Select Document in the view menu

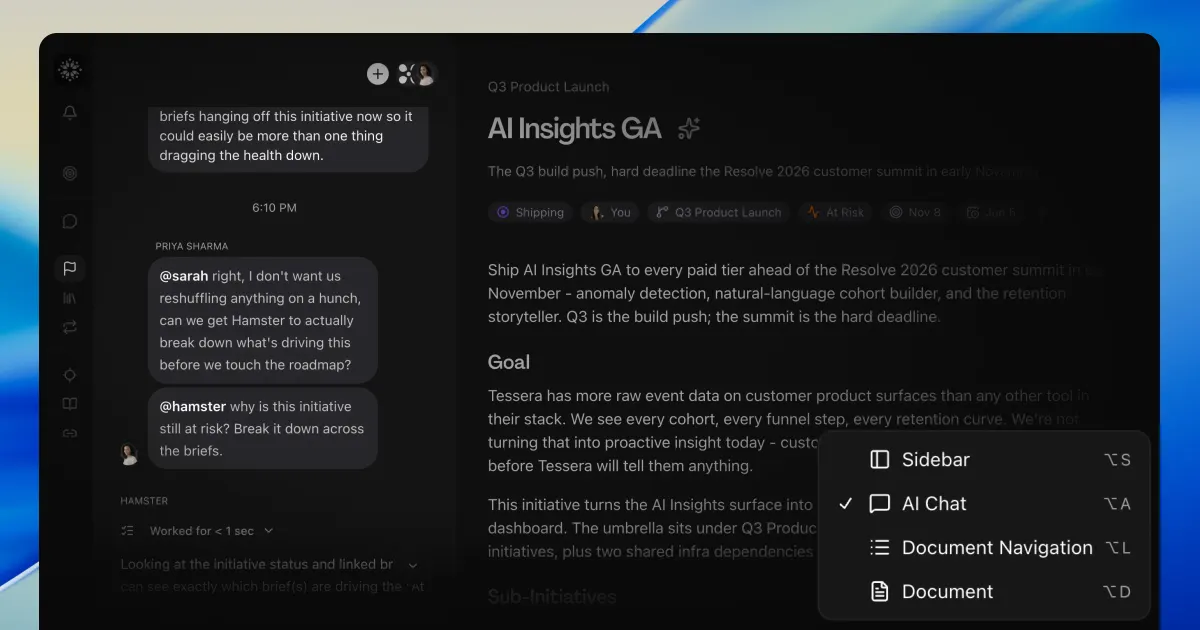984,592
